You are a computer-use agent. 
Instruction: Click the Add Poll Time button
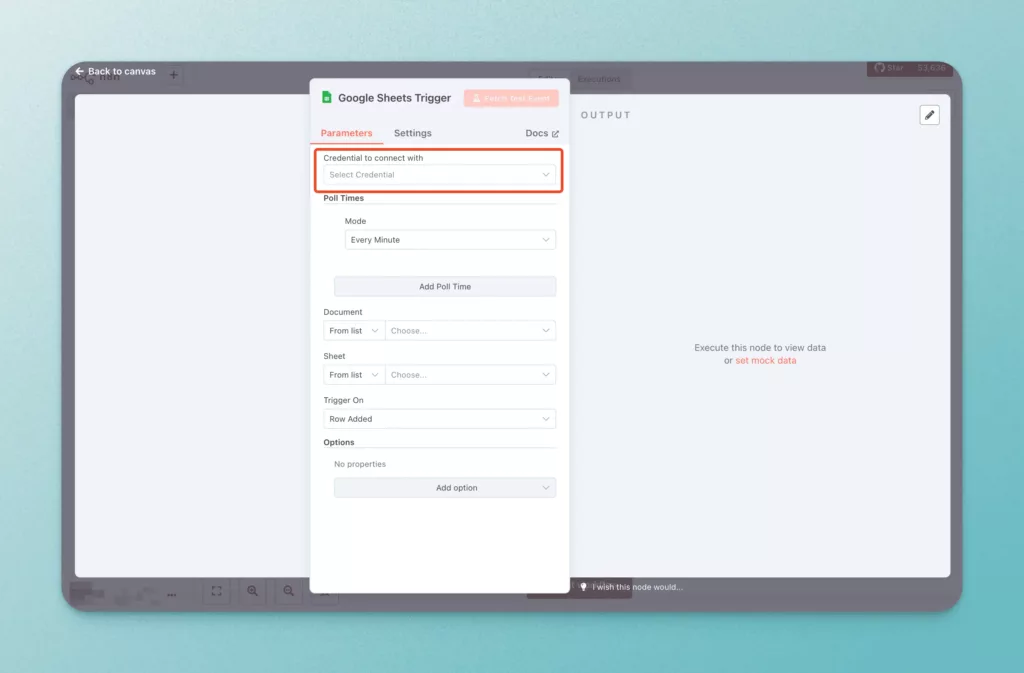pos(445,287)
